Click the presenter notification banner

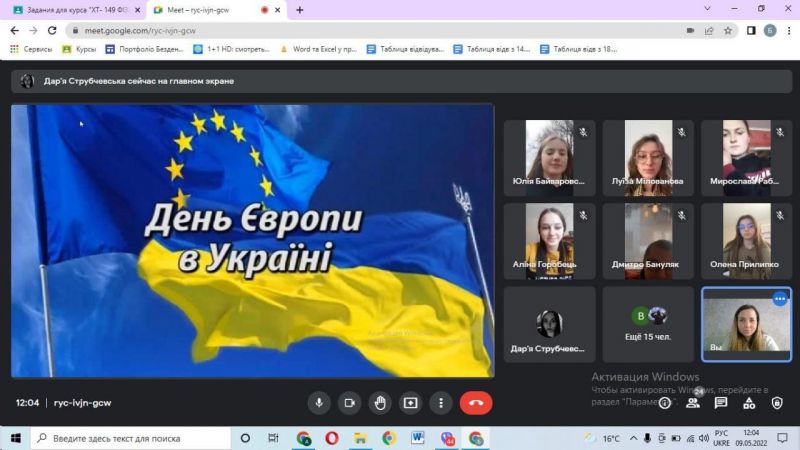coord(402,81)
